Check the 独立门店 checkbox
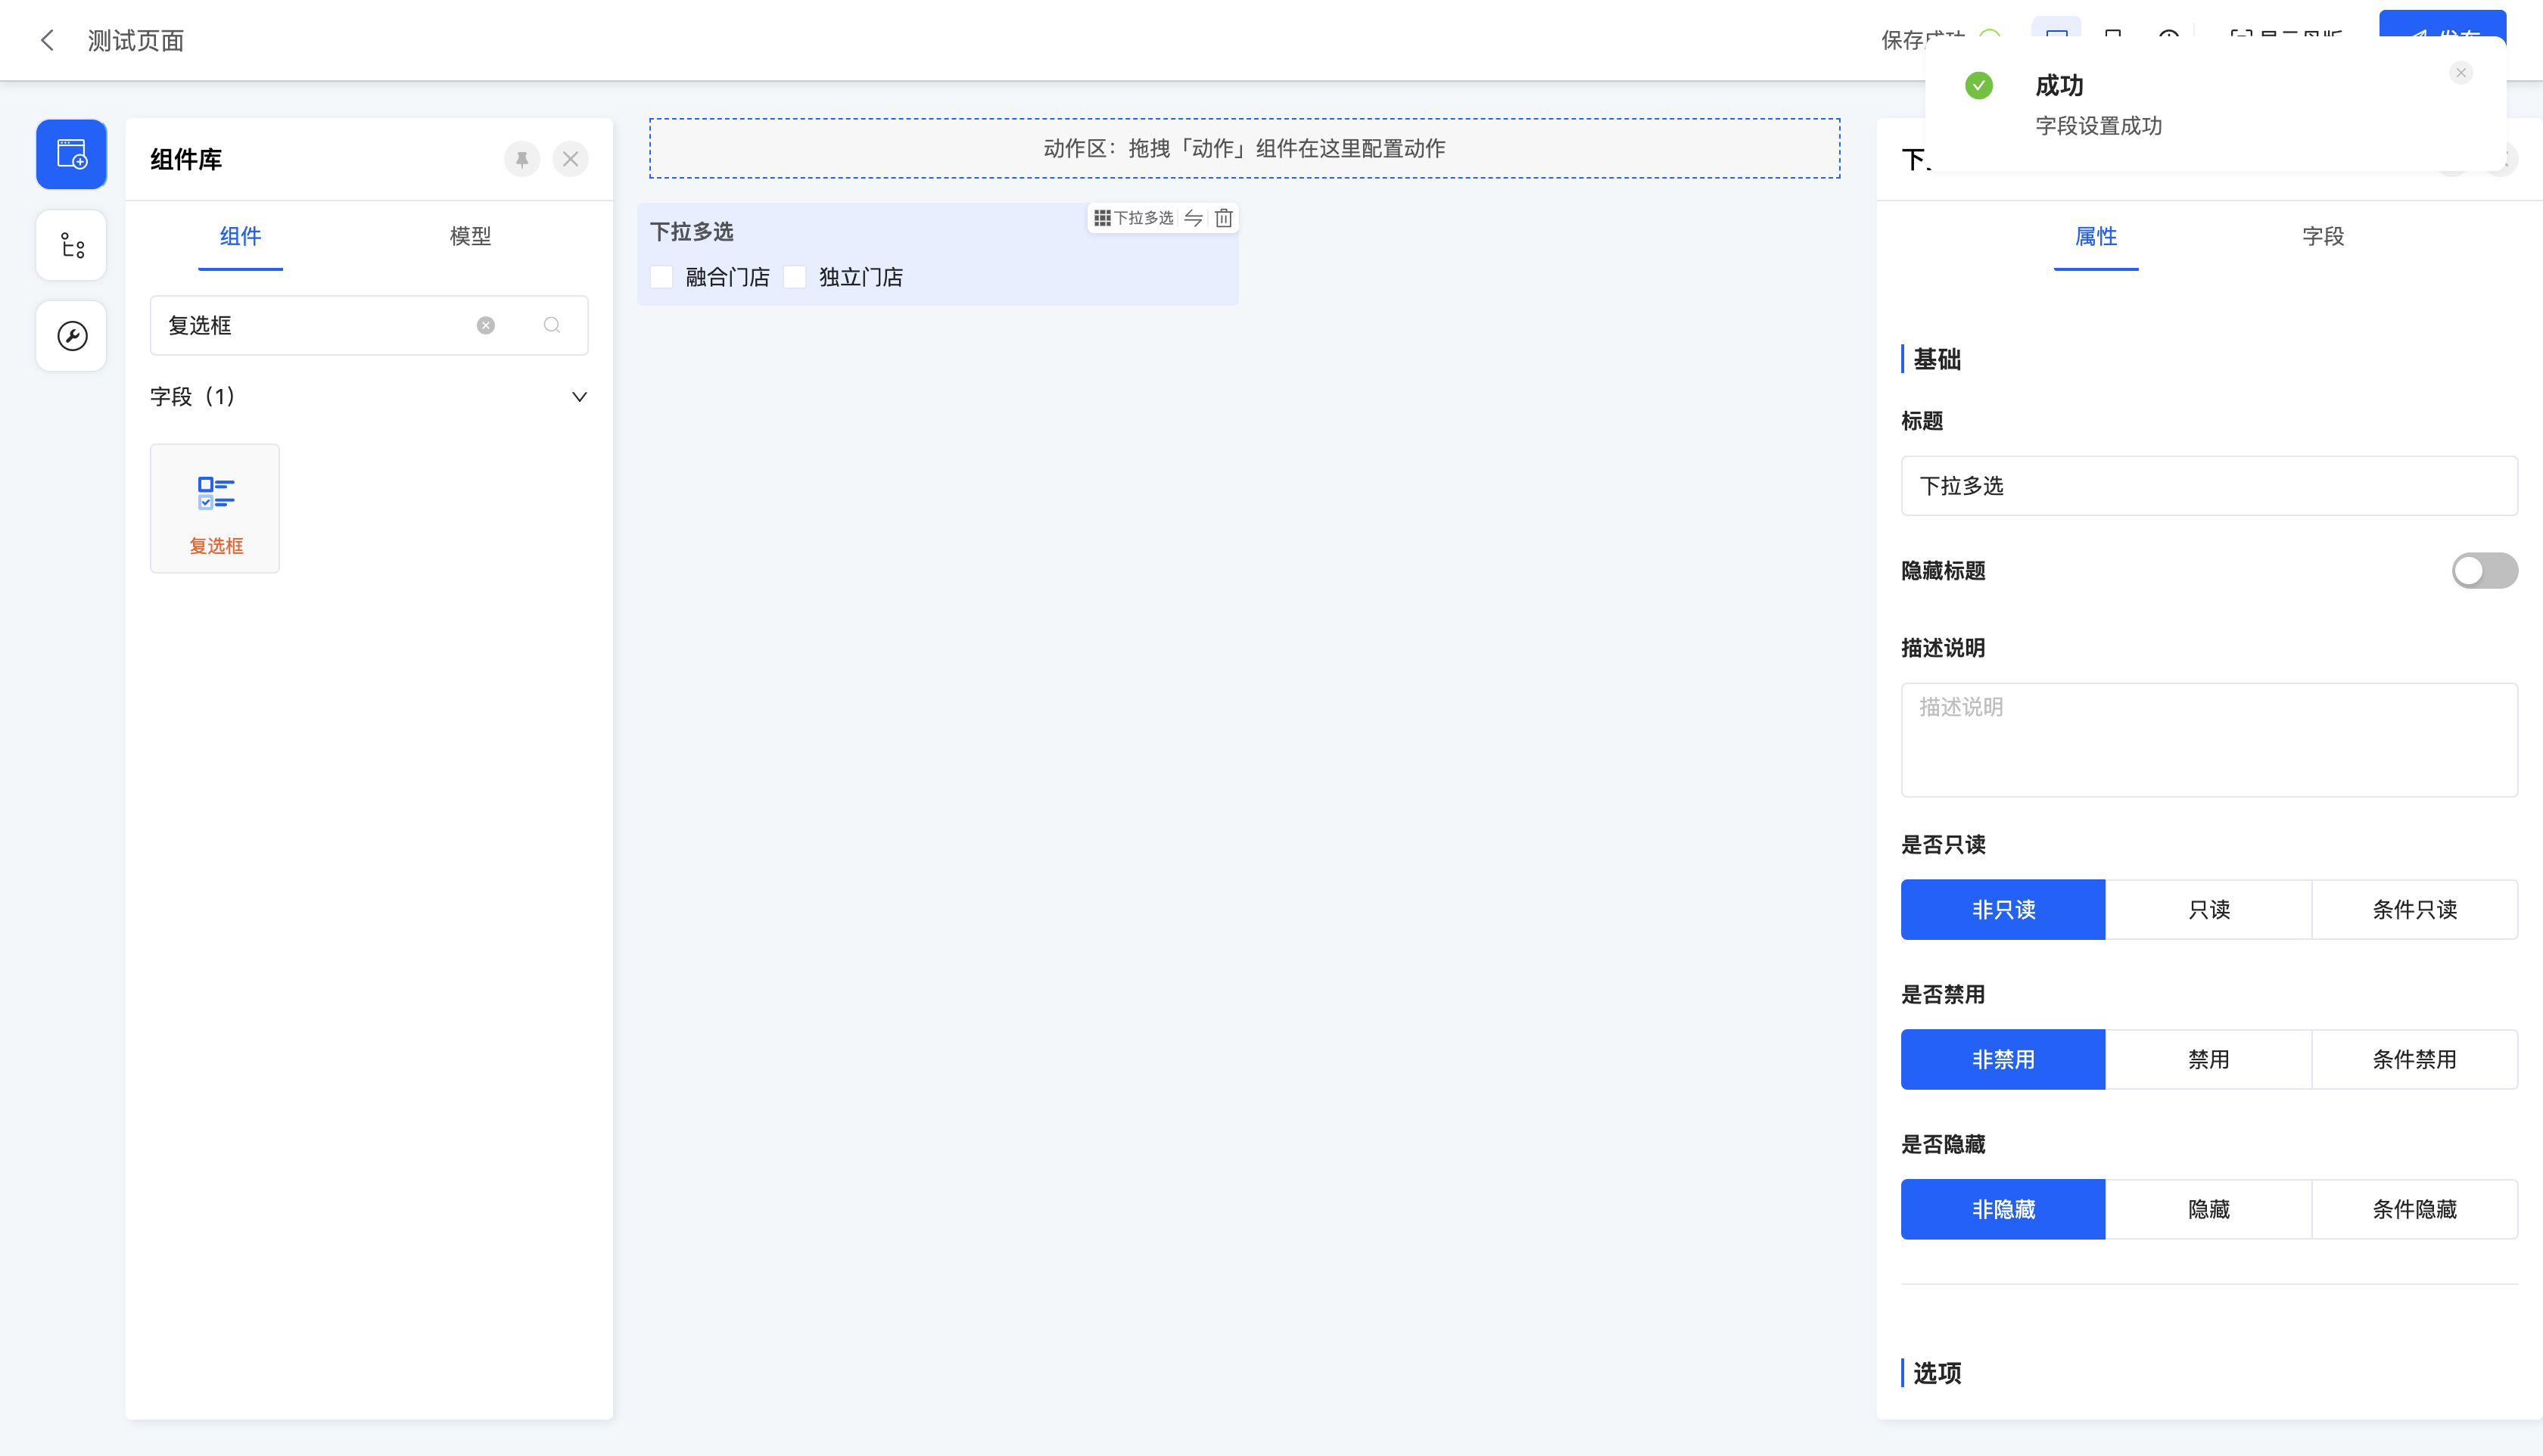 click(x=795, y=277)
